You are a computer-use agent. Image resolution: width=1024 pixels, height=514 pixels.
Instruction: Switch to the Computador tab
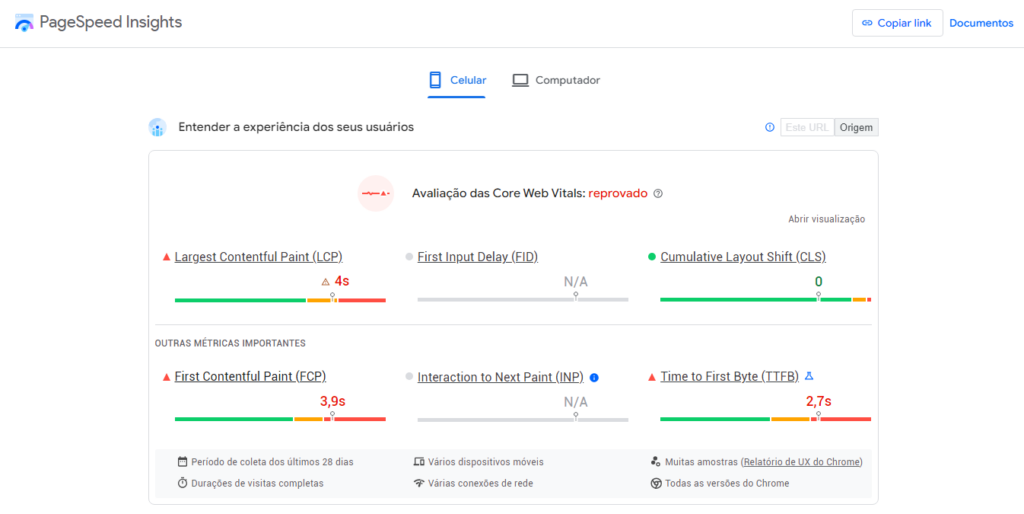[556, 80]
